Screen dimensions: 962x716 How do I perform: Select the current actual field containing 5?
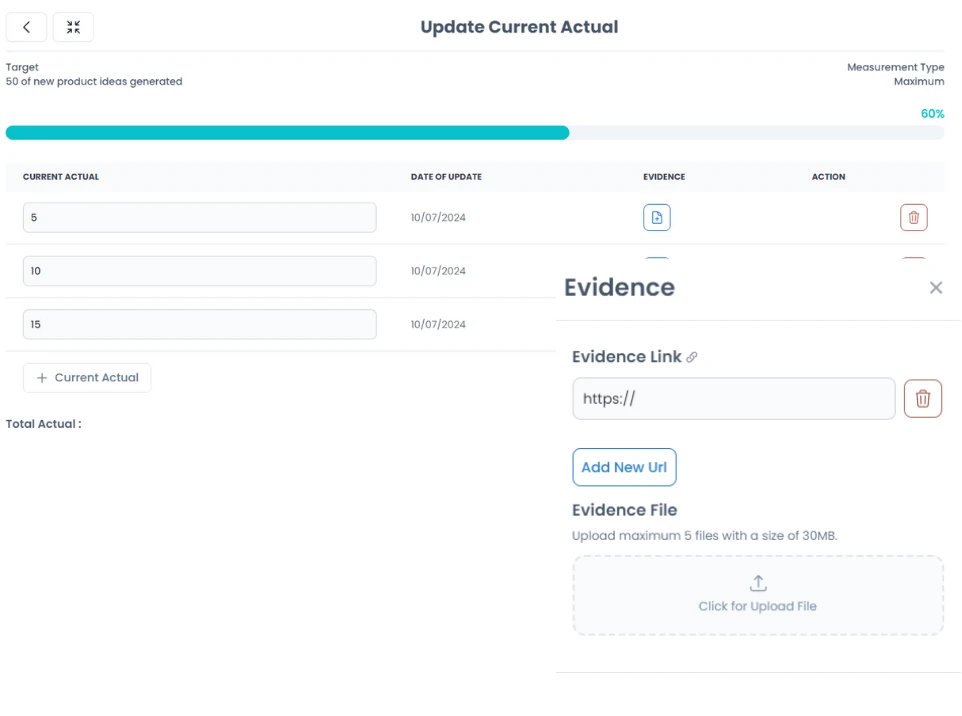[199, 218]
